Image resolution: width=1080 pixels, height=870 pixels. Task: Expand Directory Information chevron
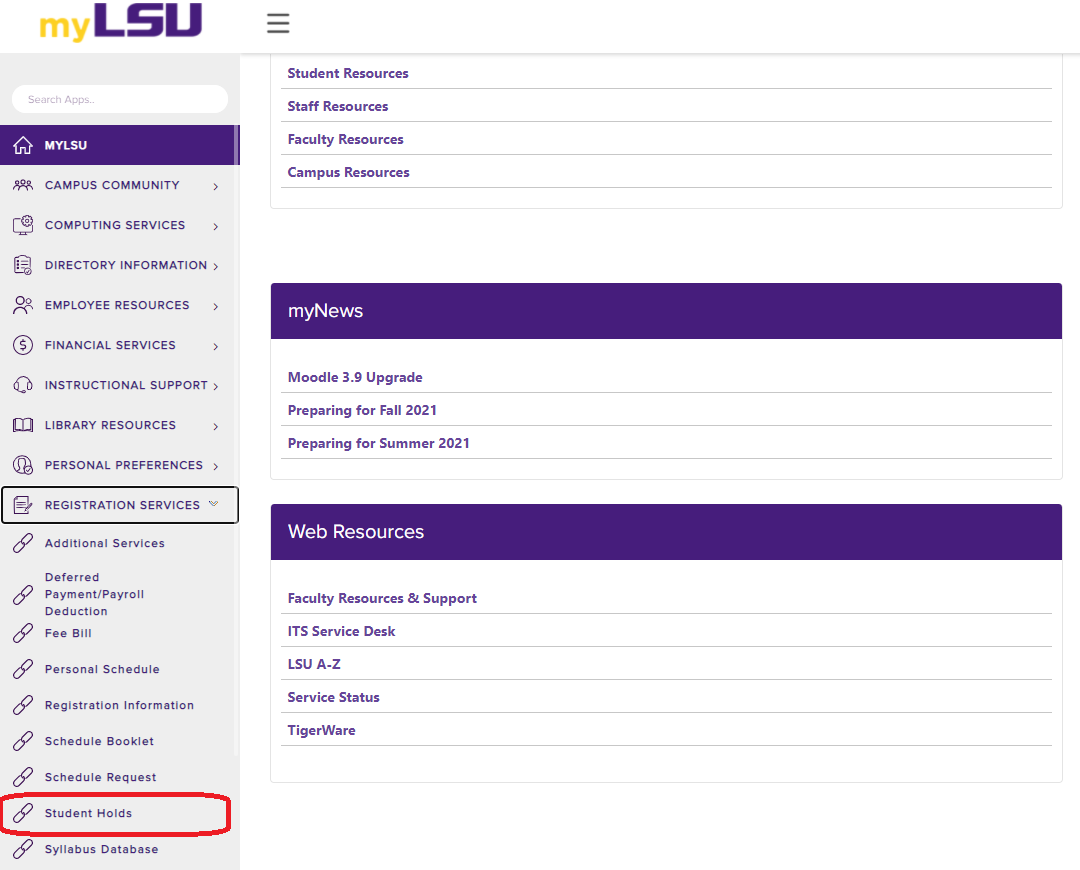216,267
